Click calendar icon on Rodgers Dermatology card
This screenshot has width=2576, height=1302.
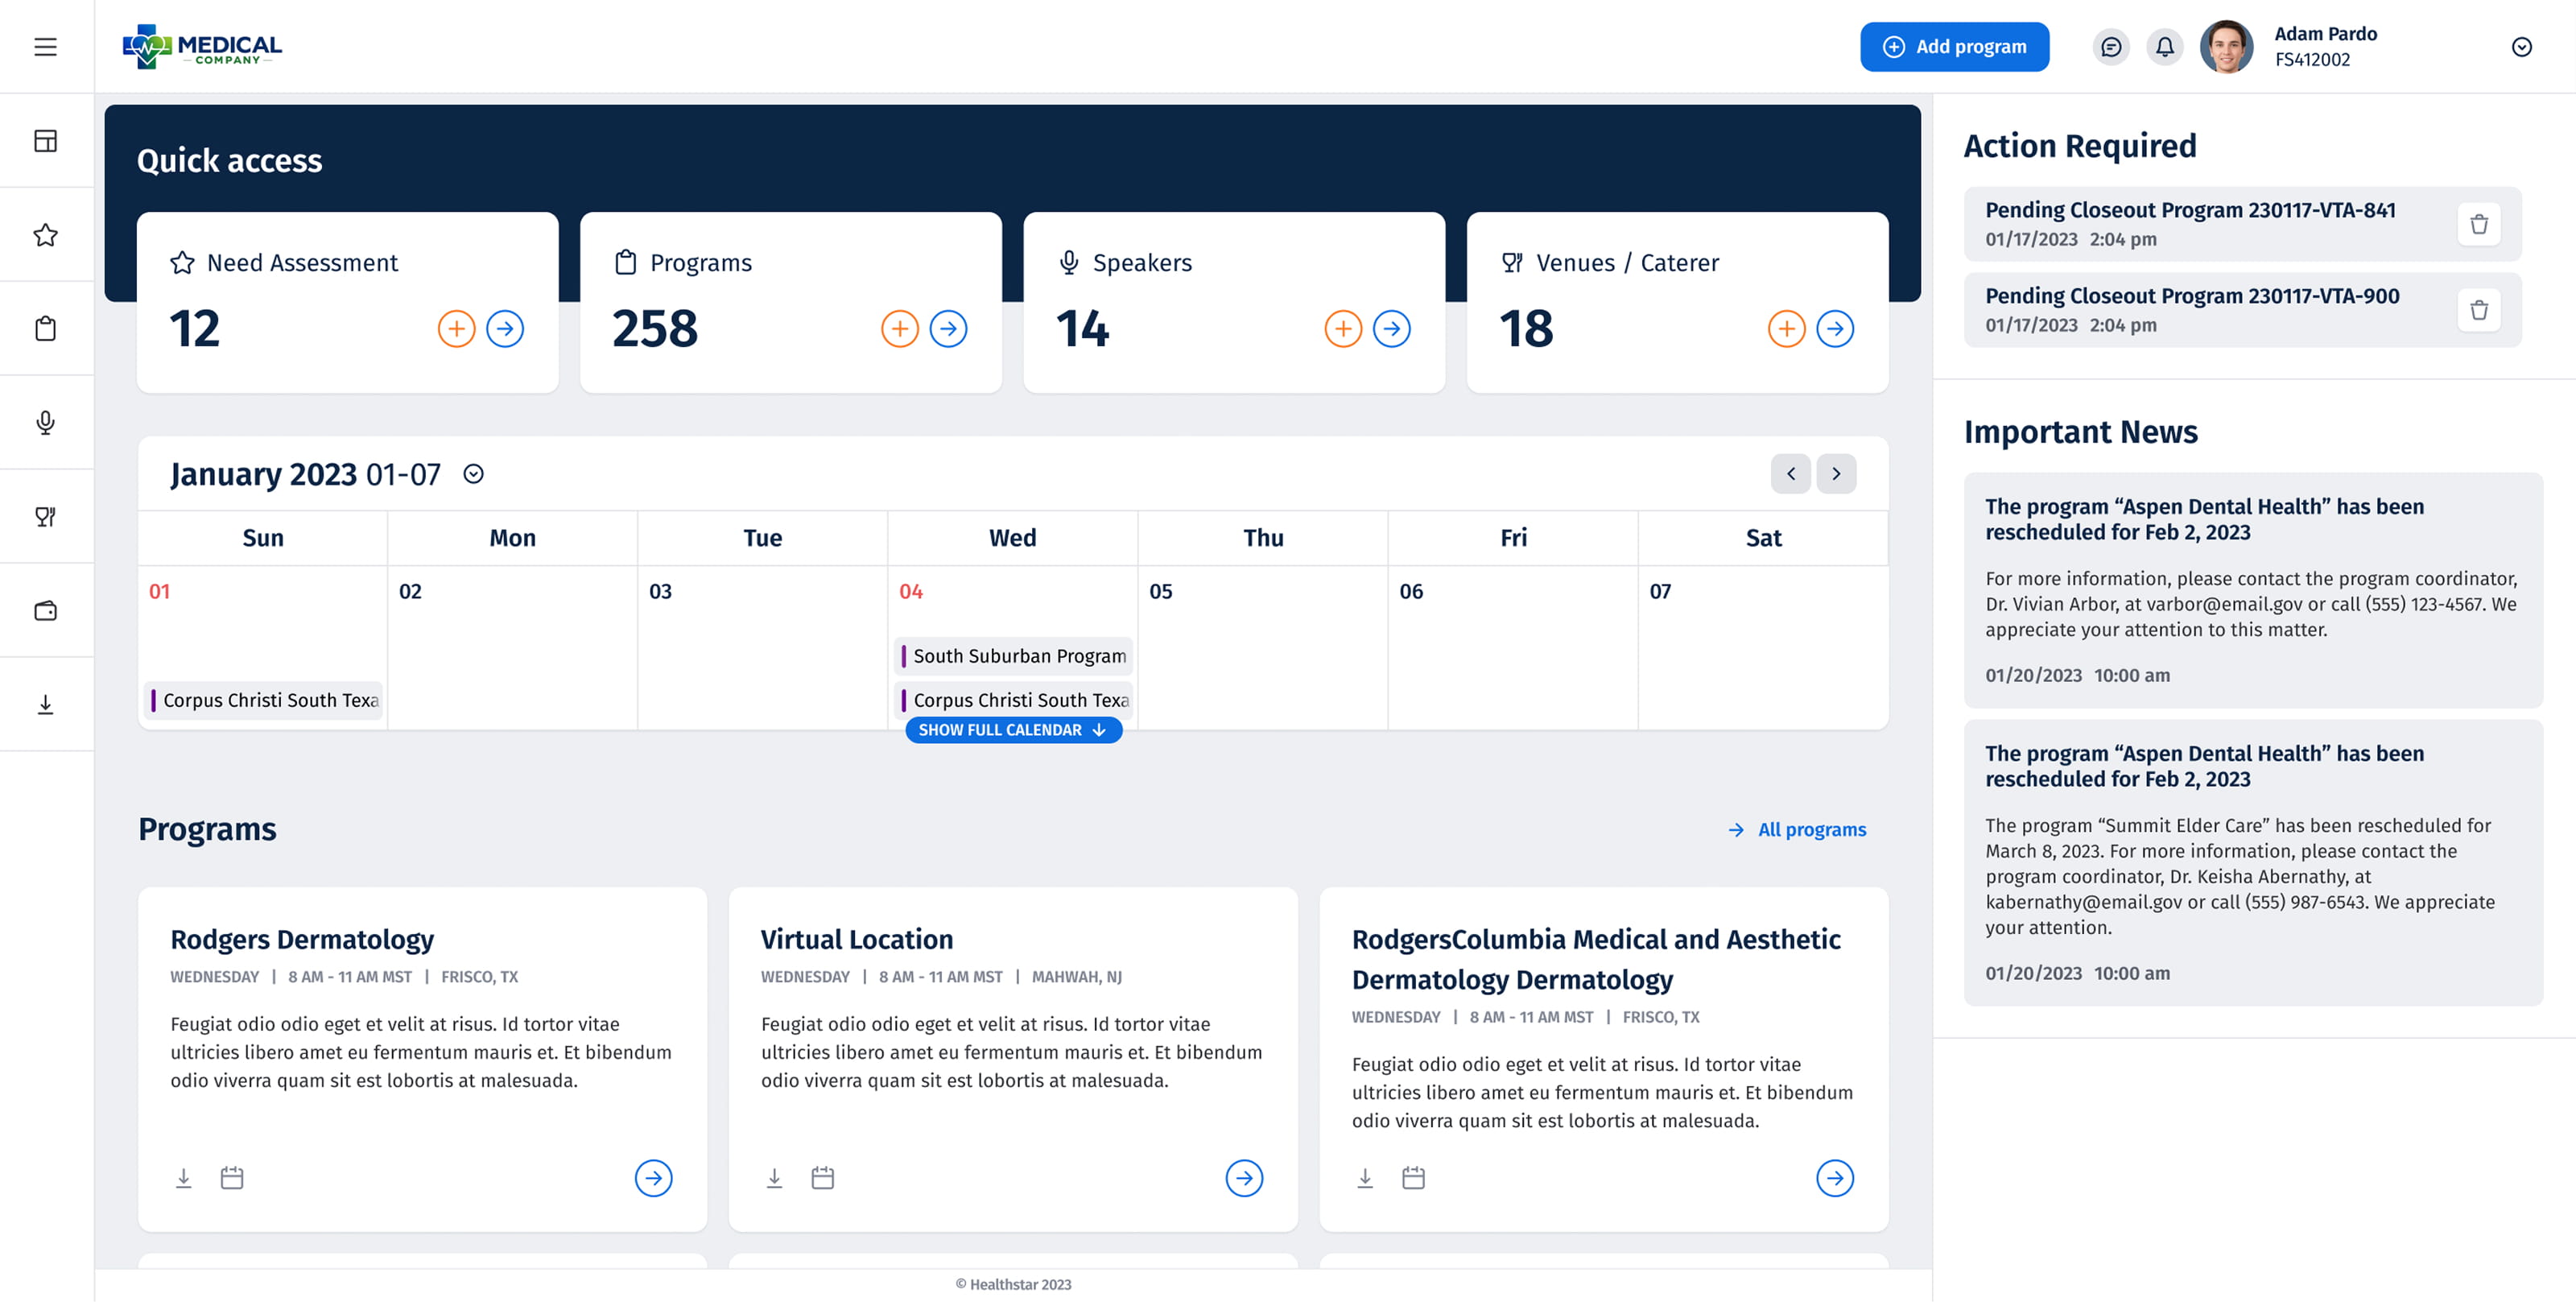click(x=232, y=1178)
